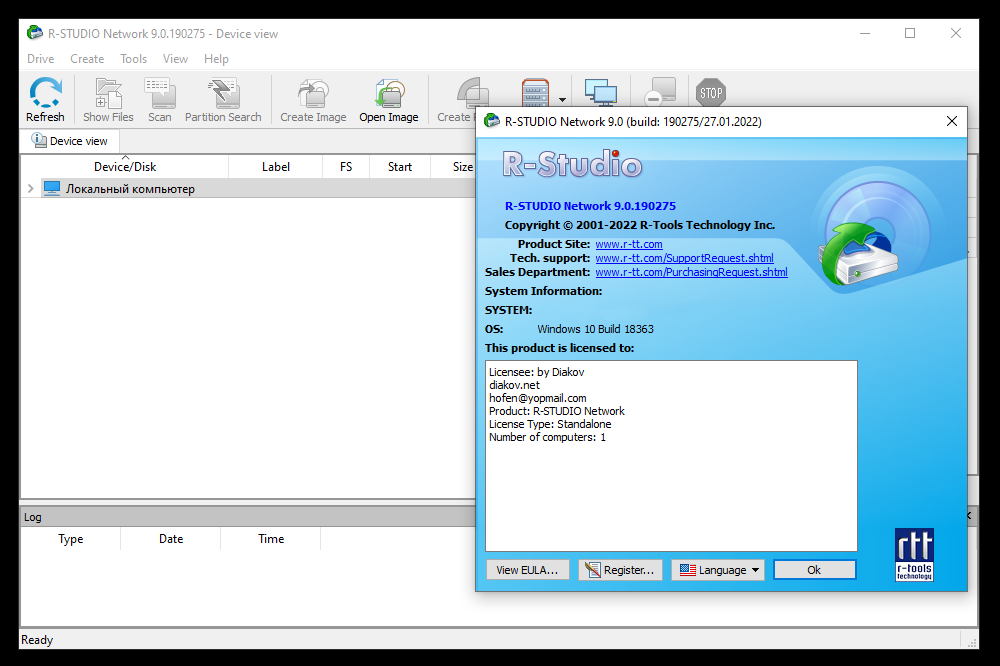
Task: Click the Start column header
Action: 400,166
